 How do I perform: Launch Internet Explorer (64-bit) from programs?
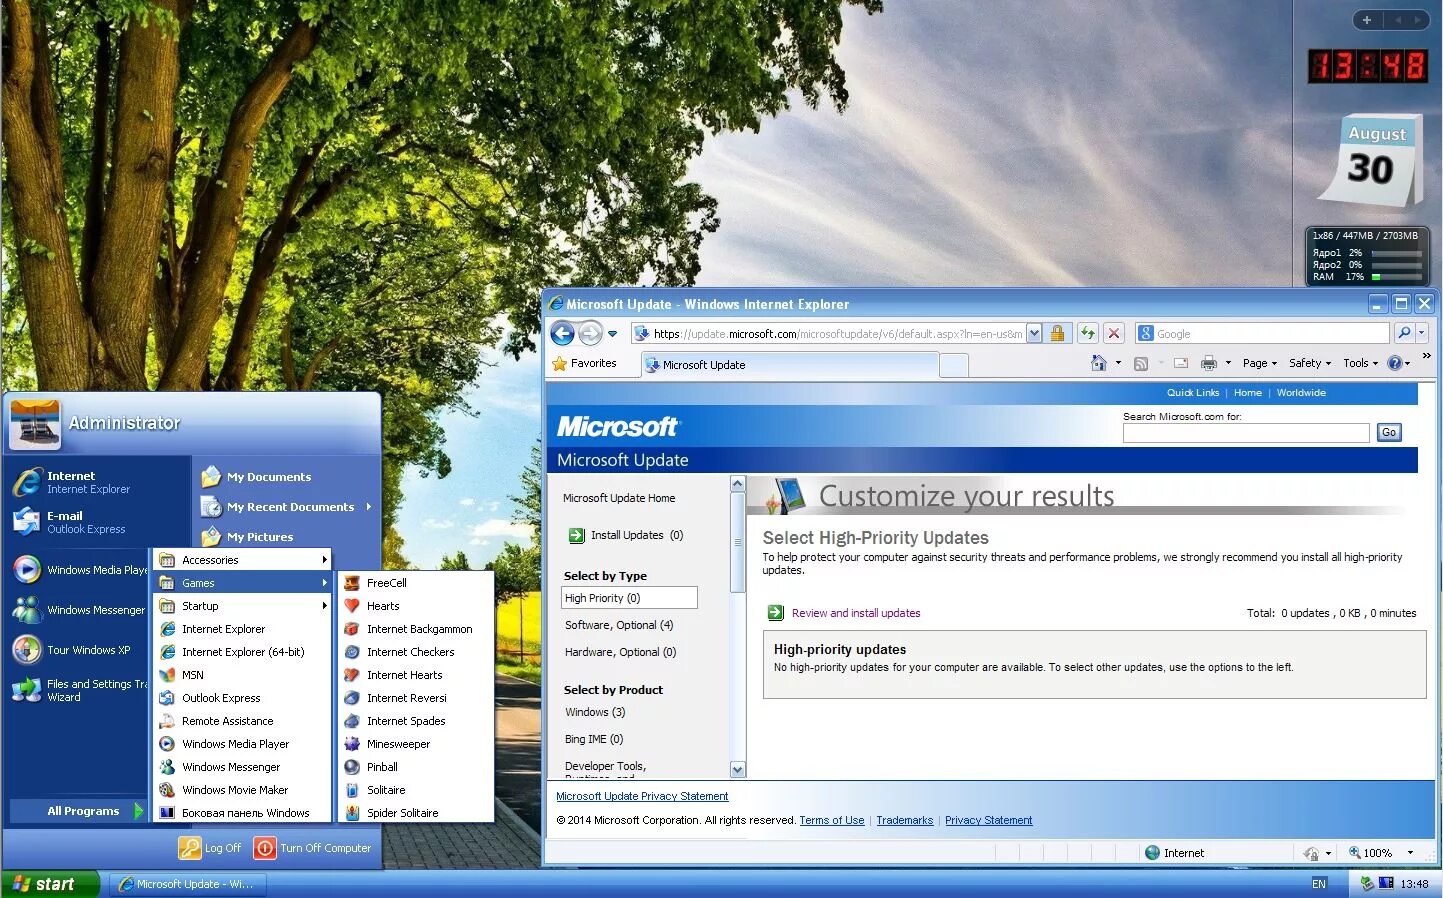[x=243, y=652]
